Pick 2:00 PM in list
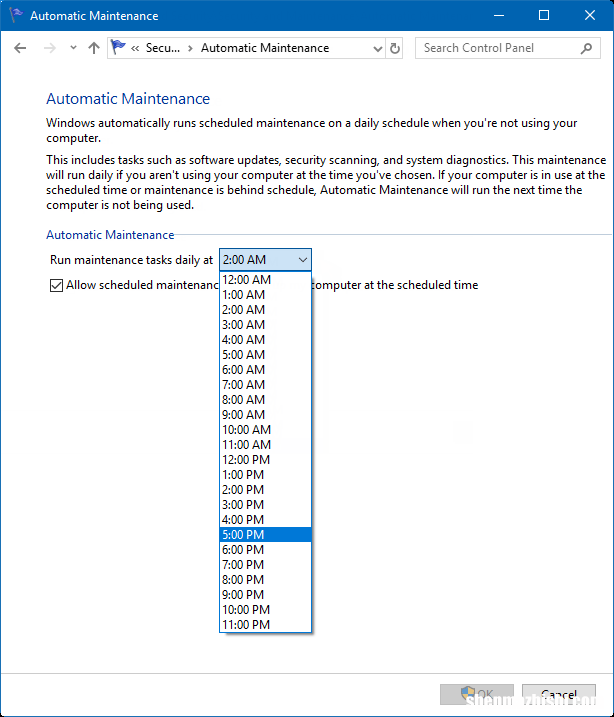Image resolution: width=614 pixels, height=717 pixels. 265,490
